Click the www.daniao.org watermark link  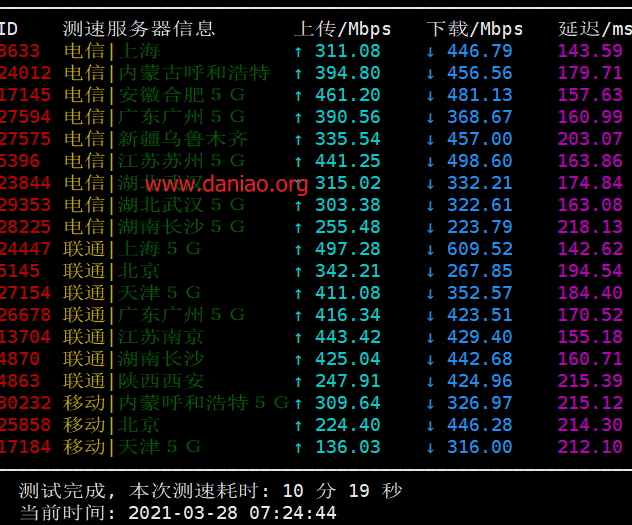(x=227, y=184)
